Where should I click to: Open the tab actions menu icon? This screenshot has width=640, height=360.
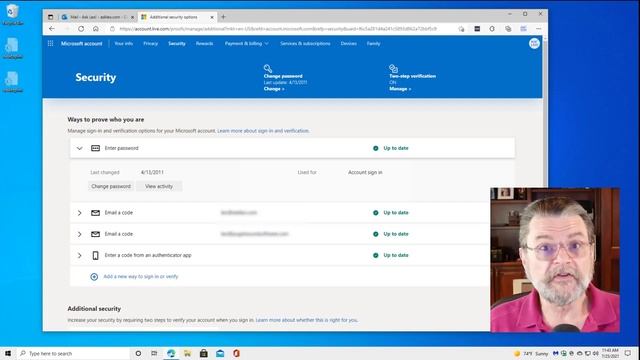tap(51, 17)
